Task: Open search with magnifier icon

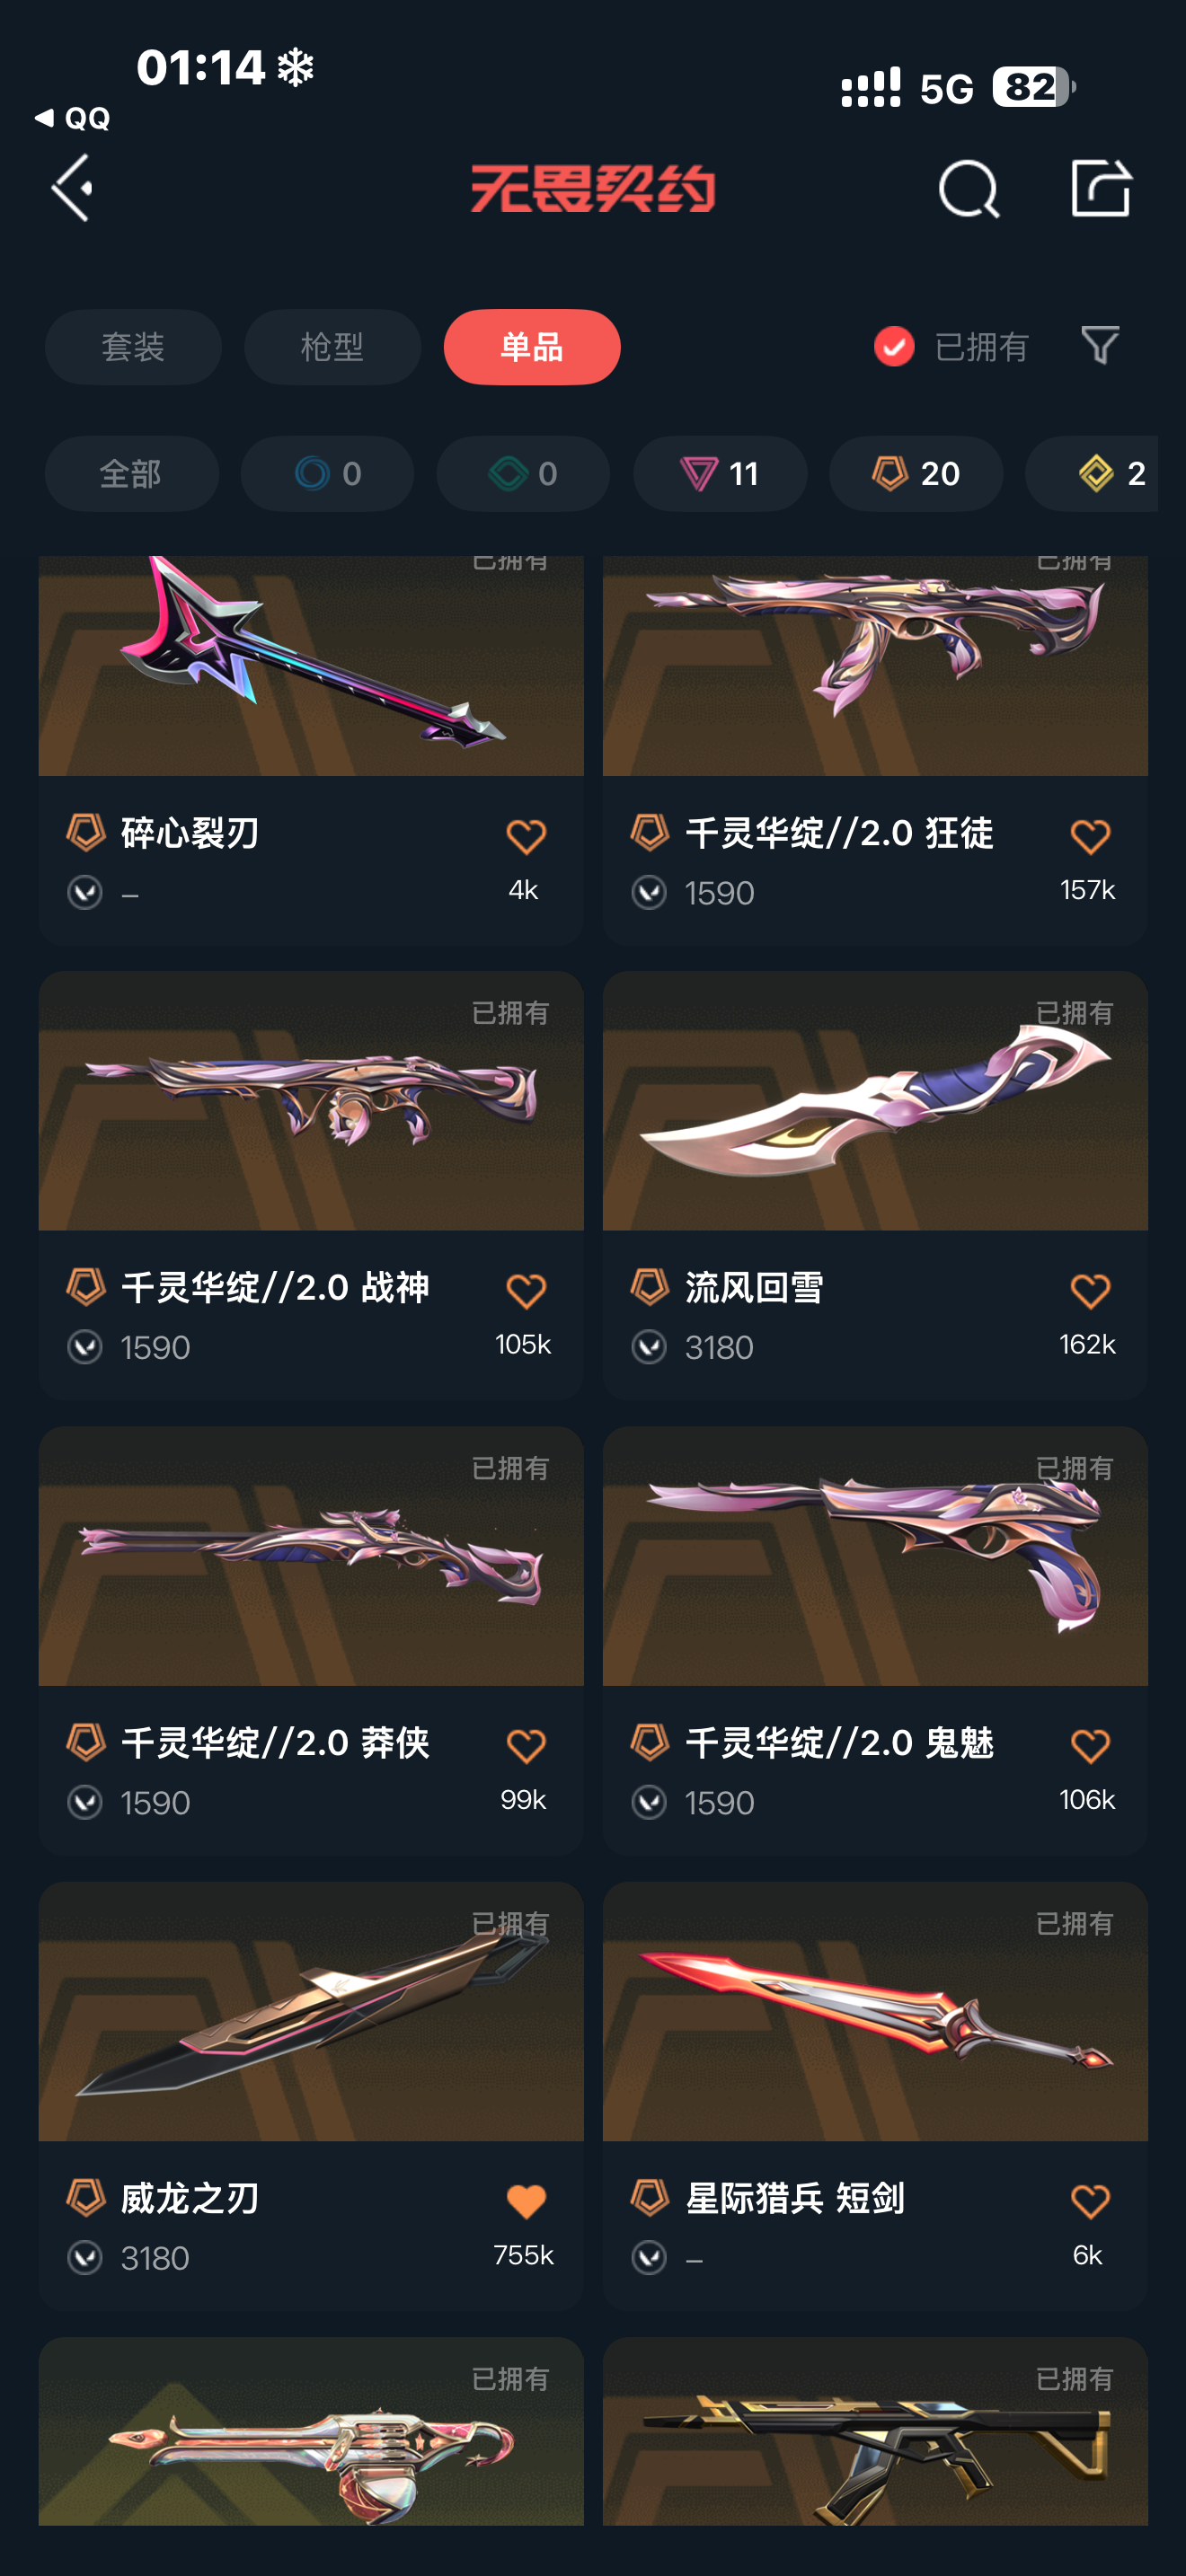Action: click(968, 188)
